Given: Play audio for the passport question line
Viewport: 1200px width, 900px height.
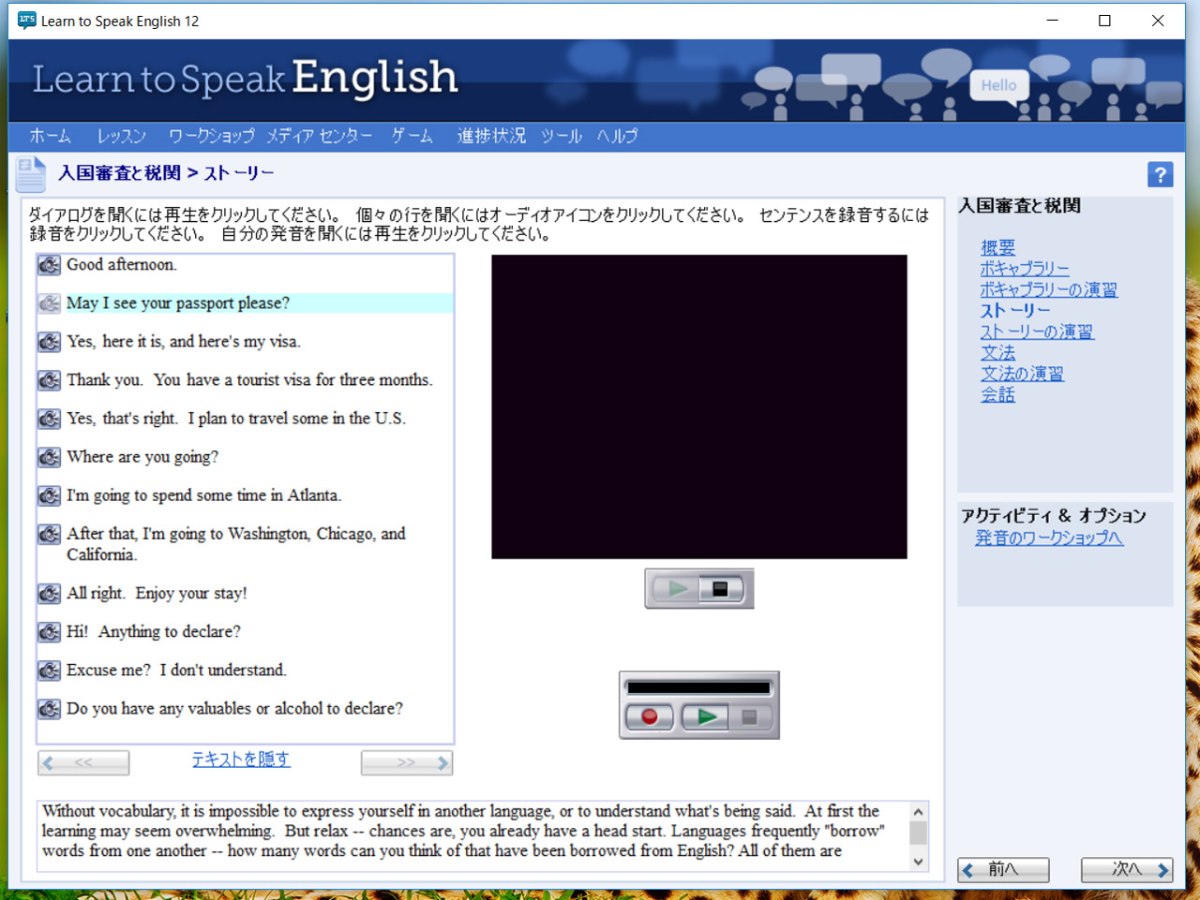Looking at the screenshot, I should point(48,302).
